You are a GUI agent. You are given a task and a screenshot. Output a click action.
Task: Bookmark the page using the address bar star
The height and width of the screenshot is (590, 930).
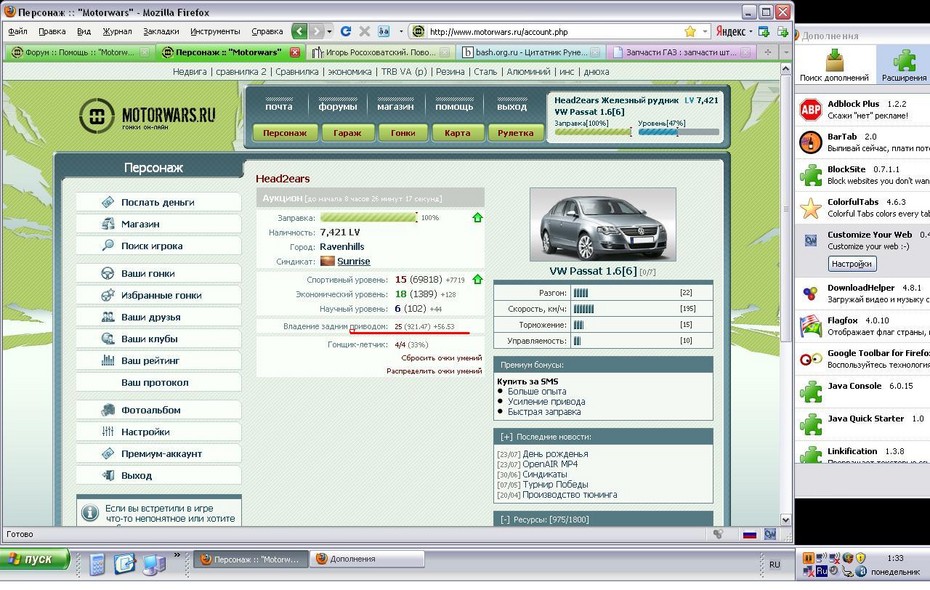(x=689, y=31)
